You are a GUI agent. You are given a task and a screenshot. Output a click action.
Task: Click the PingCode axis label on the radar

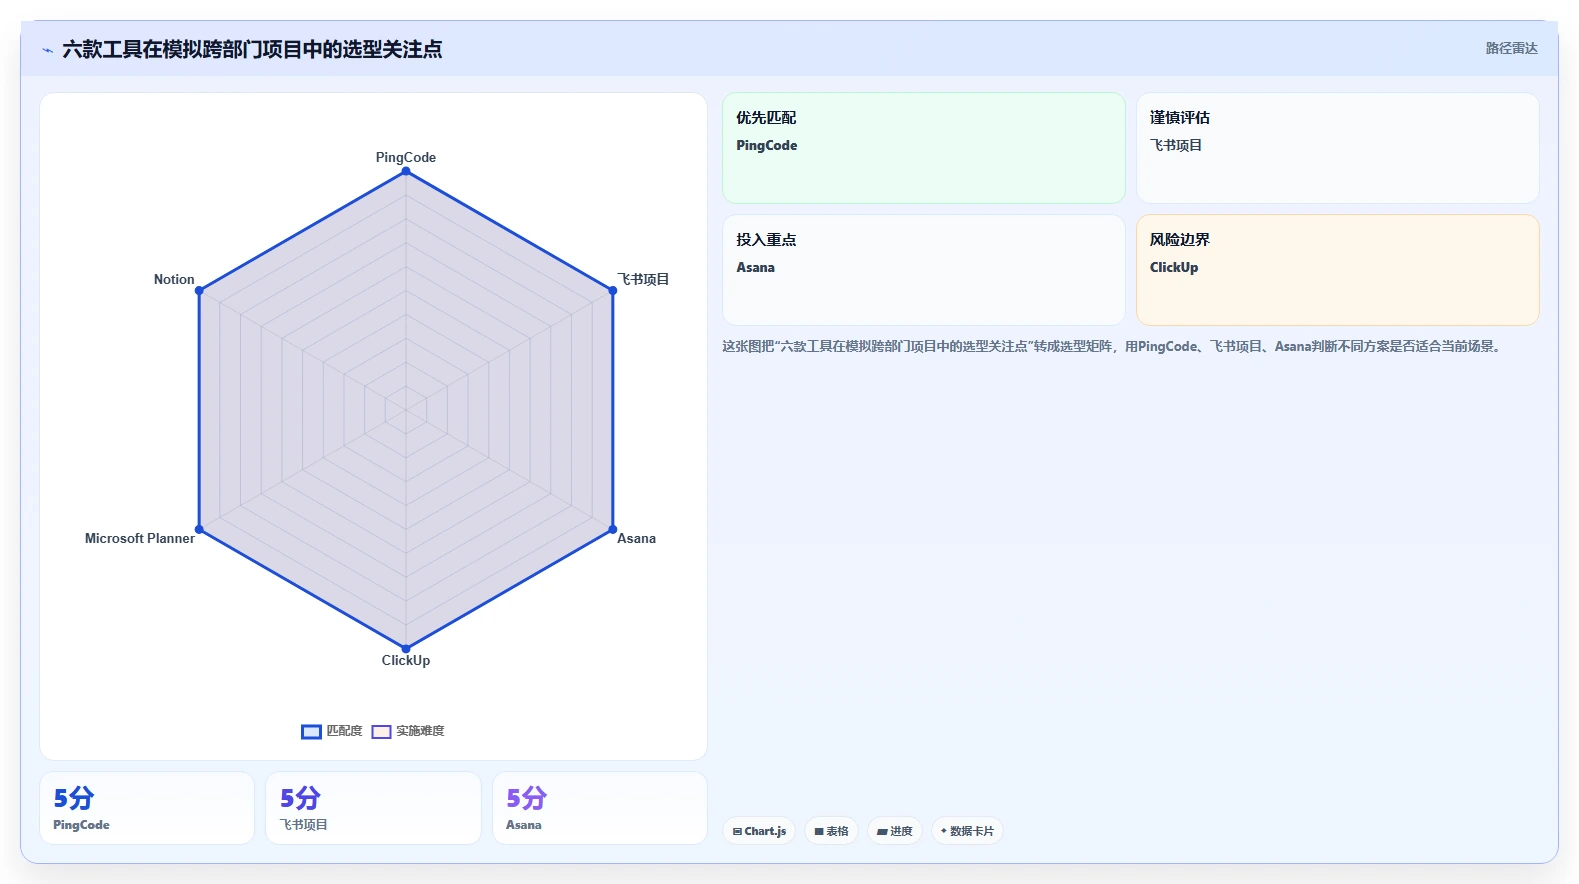click(406, 157)
